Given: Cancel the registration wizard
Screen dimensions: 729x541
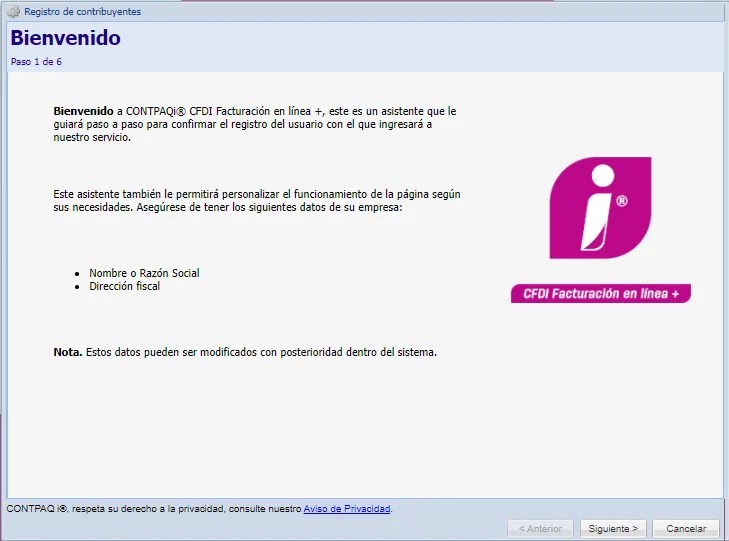Looking at the screenshot, I should [686, 528].
